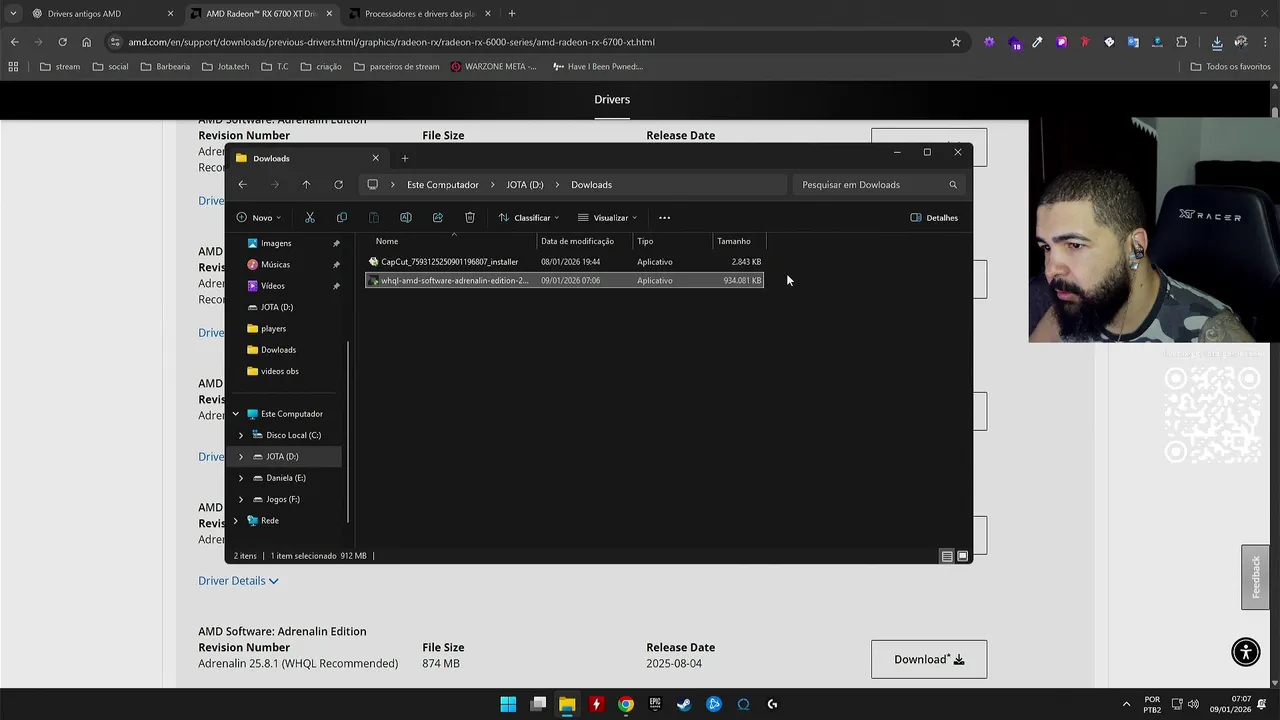Click Este Computador in address breadcrumb
This screenshot has width=1280, height=720.
pos(442,184)
